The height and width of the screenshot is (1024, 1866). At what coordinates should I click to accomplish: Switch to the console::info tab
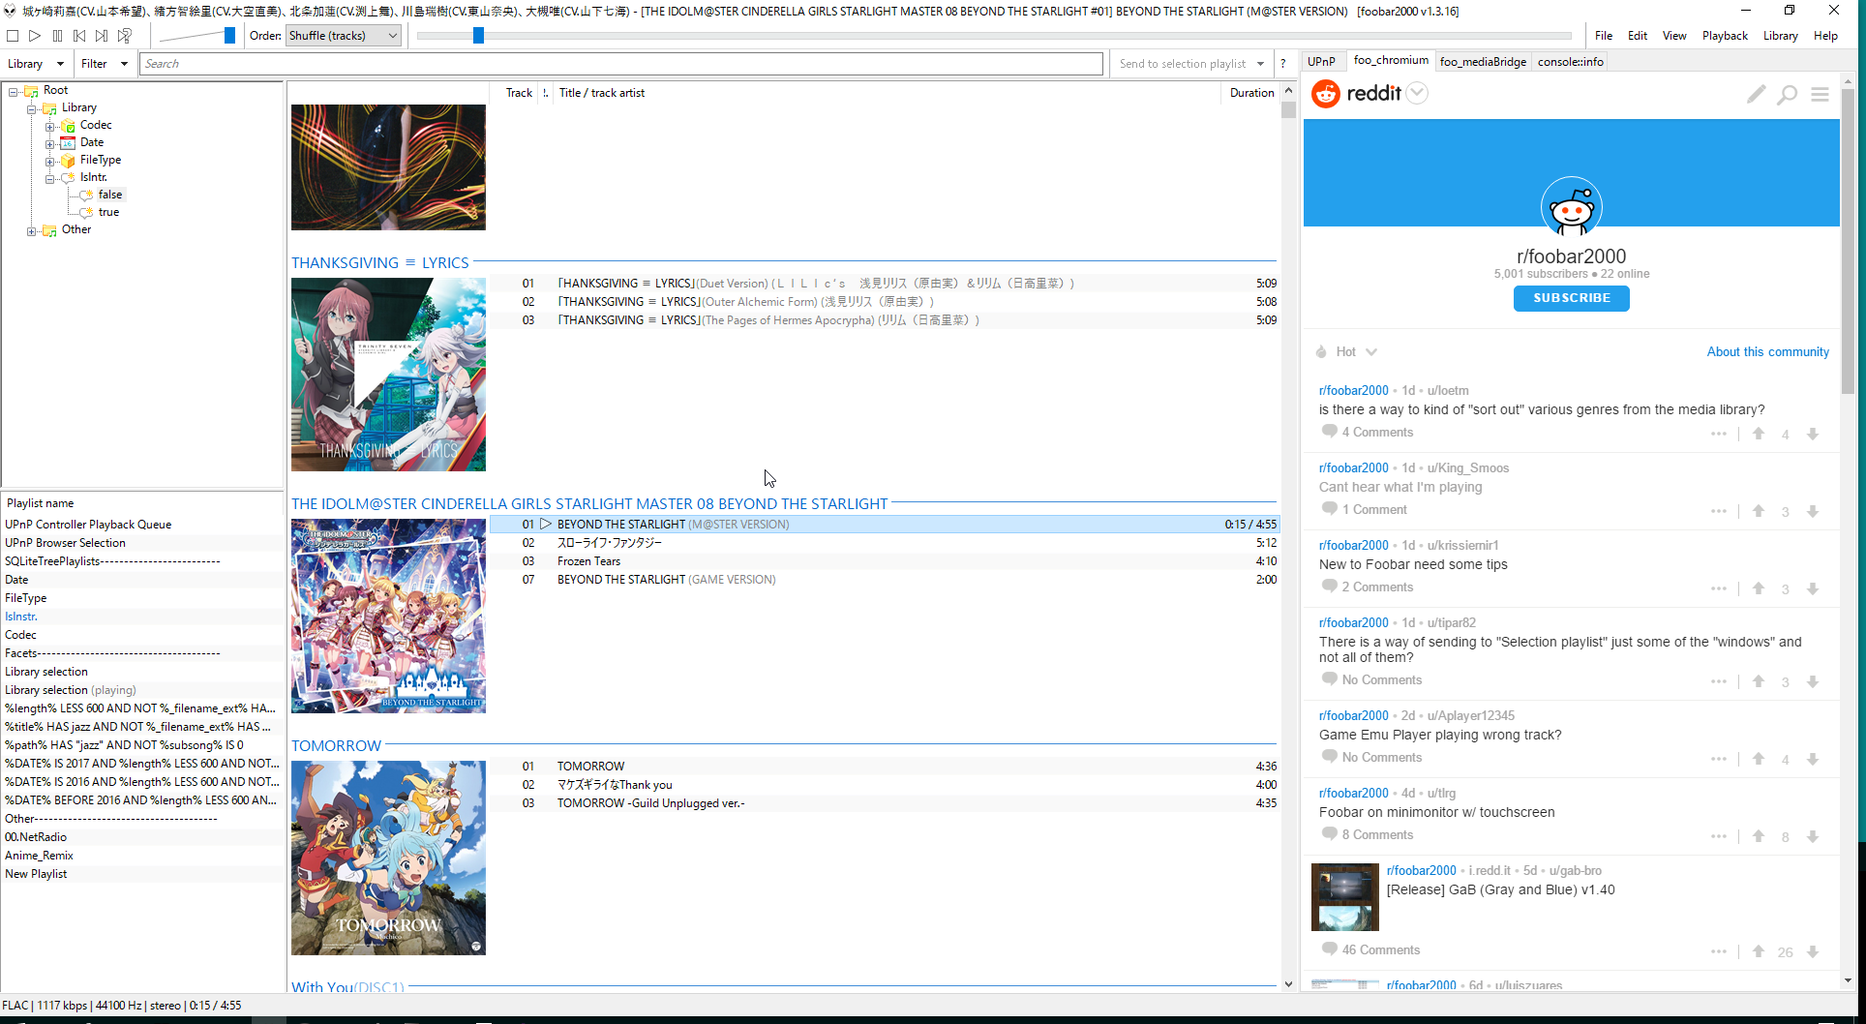click(x=1570, y=62)
